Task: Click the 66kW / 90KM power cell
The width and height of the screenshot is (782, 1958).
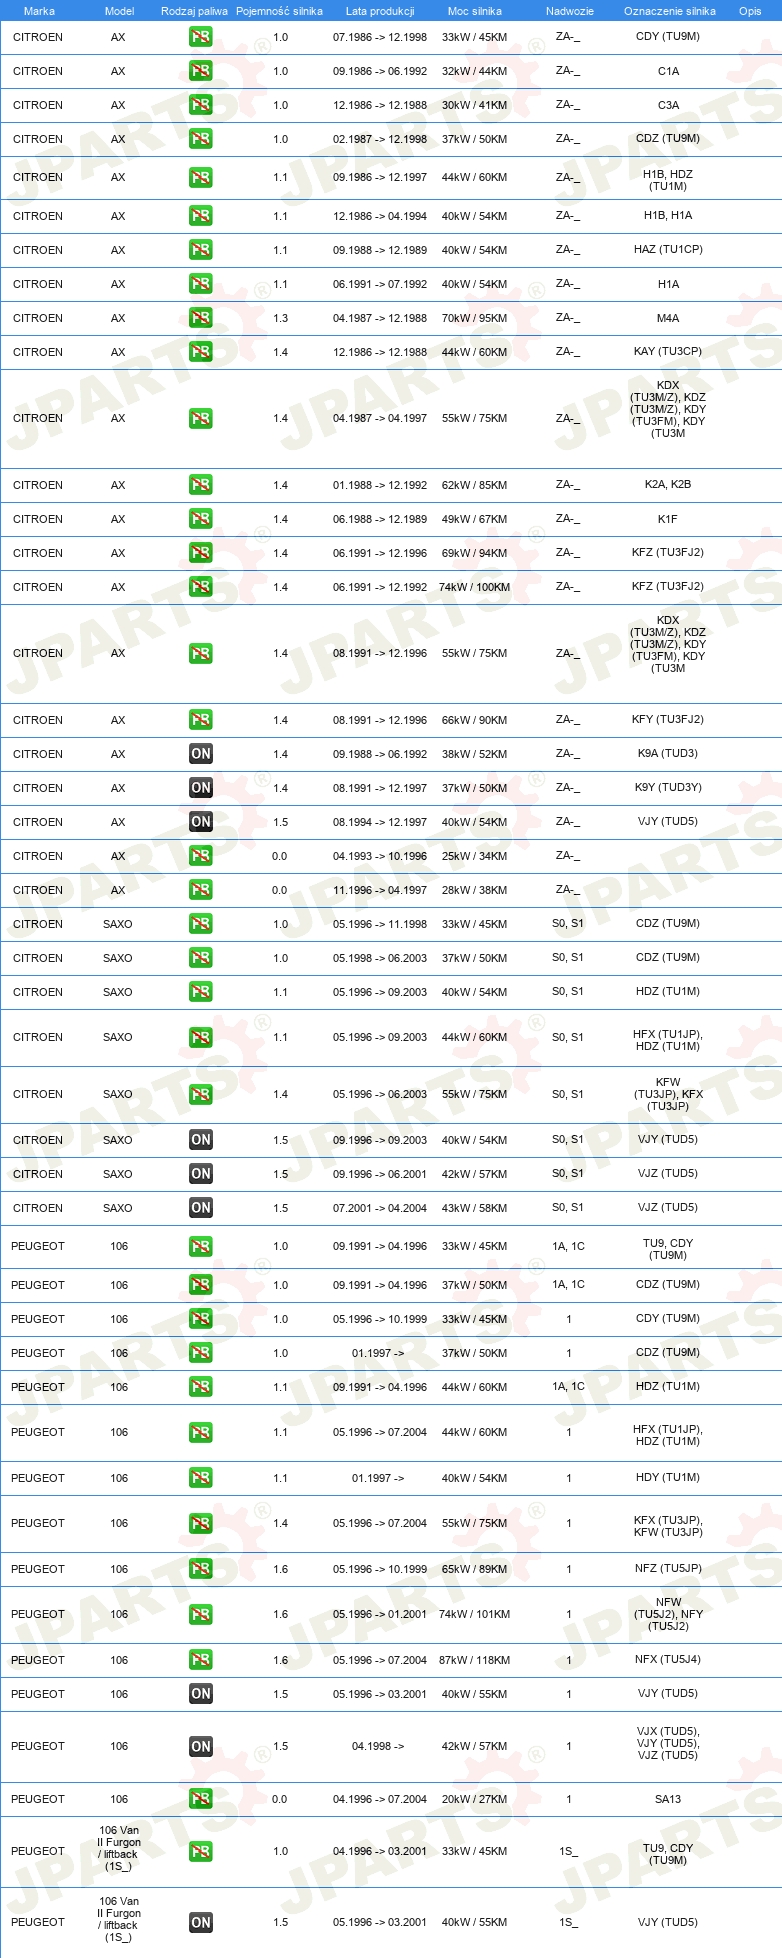Action: click(x=474, y=720)
